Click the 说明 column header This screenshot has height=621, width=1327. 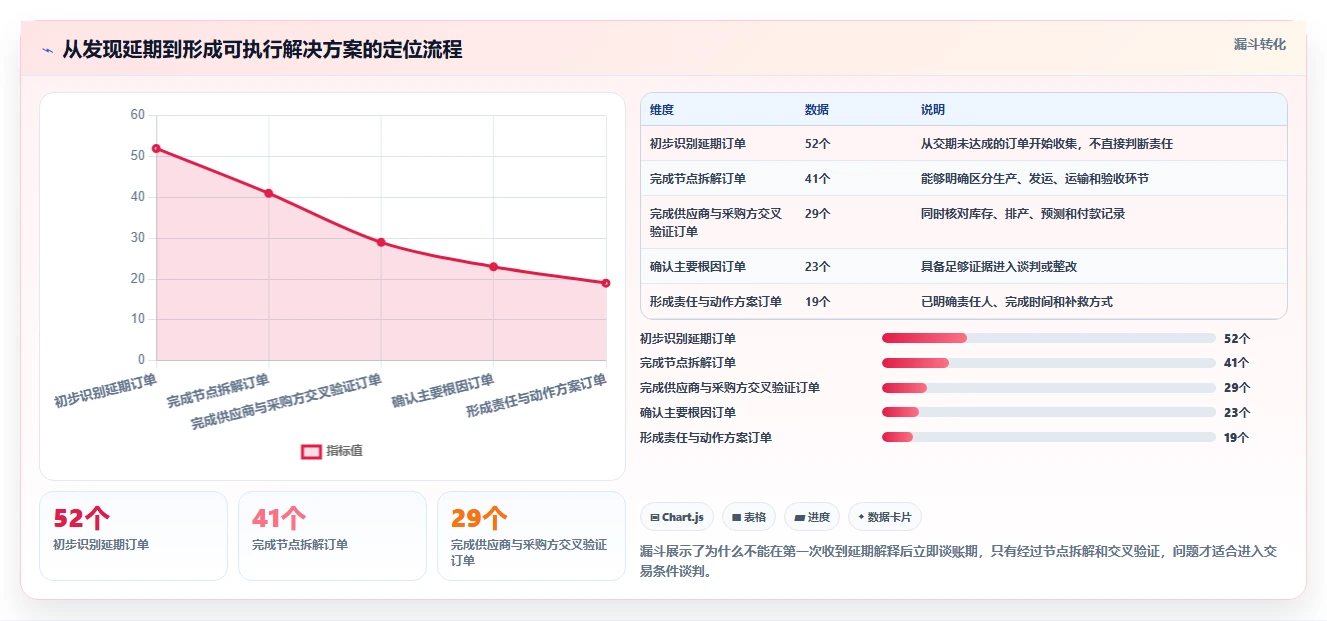[933, 110]
